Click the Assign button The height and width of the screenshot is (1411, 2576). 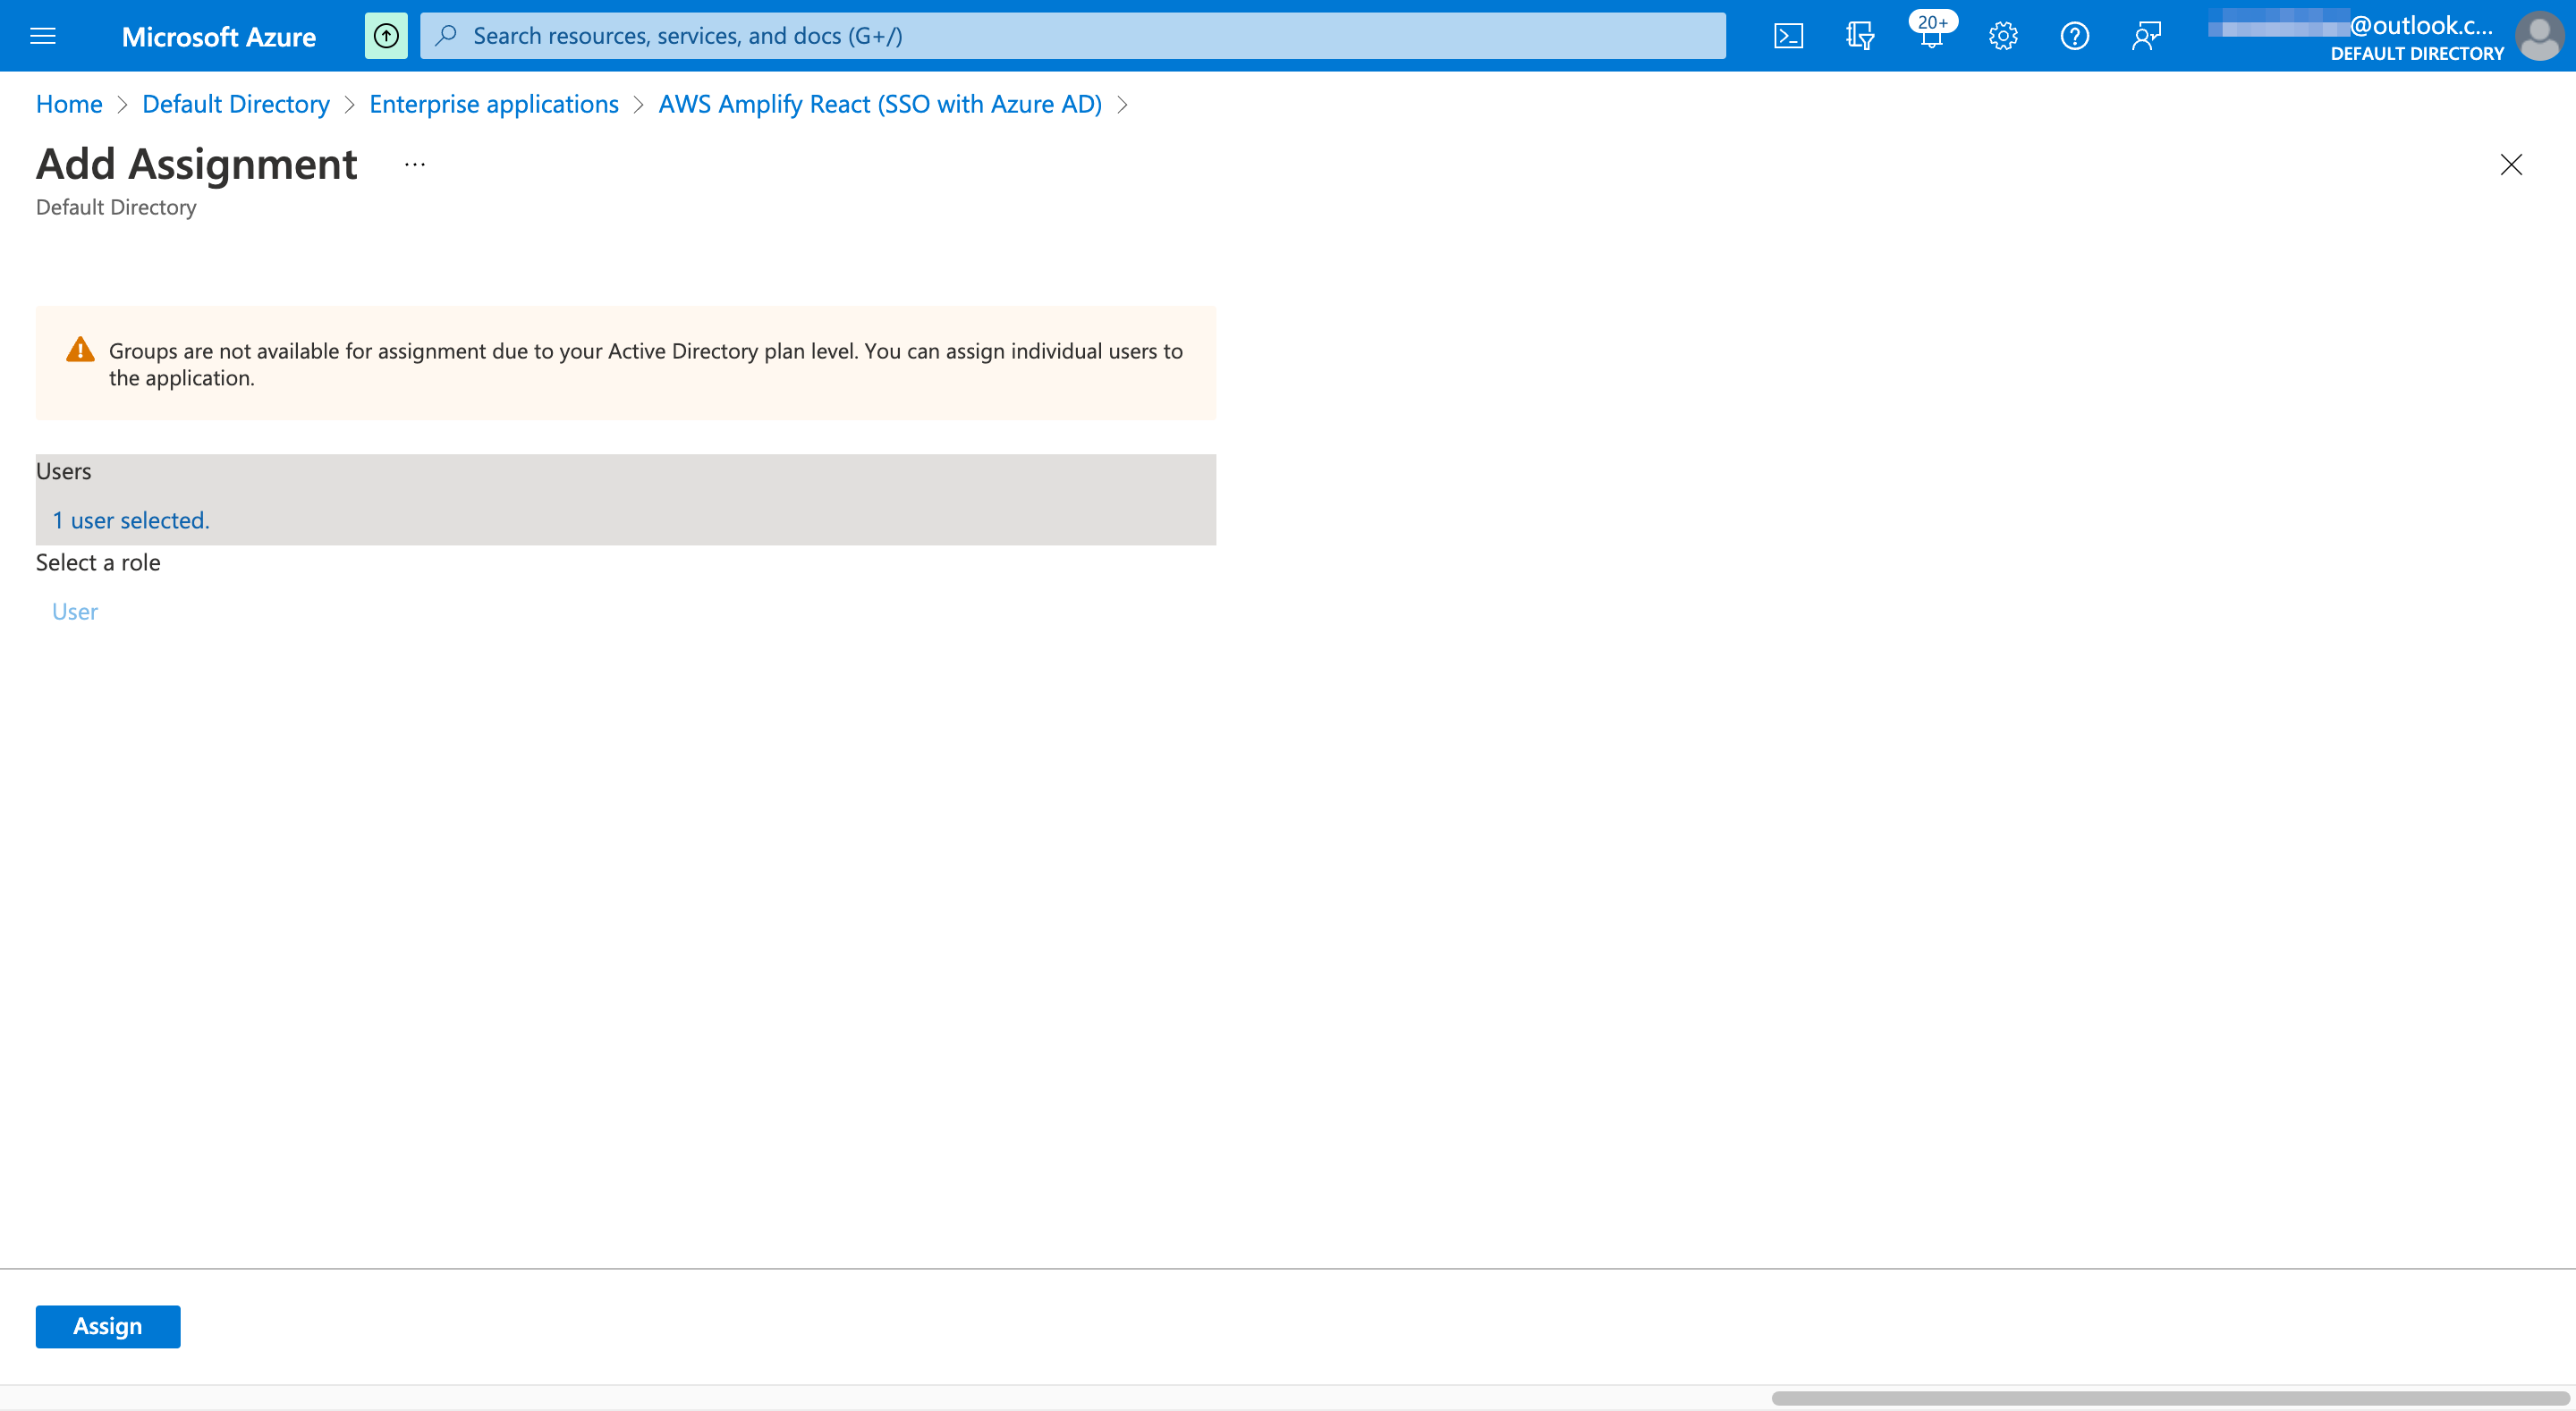pyautogui.click(x=107, y=1326)
